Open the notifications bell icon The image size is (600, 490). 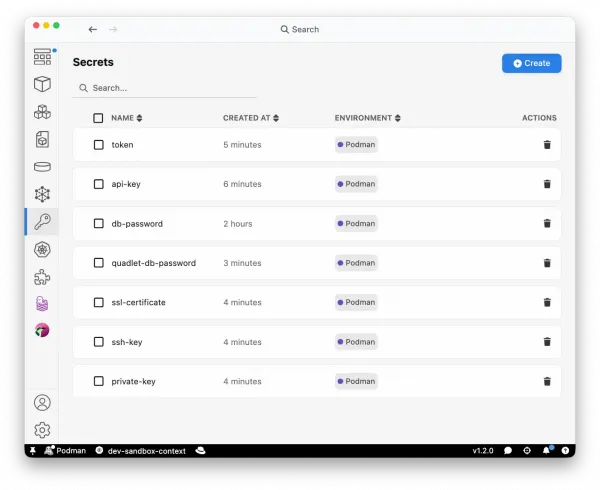(546, 450)
